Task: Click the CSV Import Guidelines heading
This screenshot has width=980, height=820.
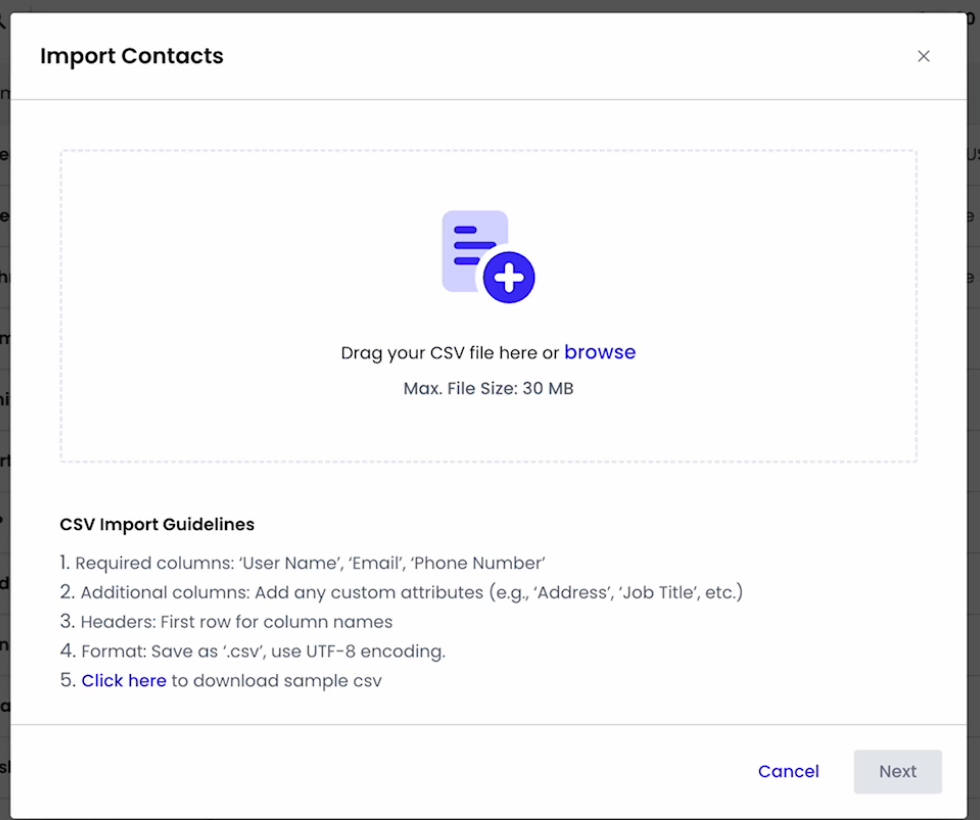Action: click(x=157, y=524)
